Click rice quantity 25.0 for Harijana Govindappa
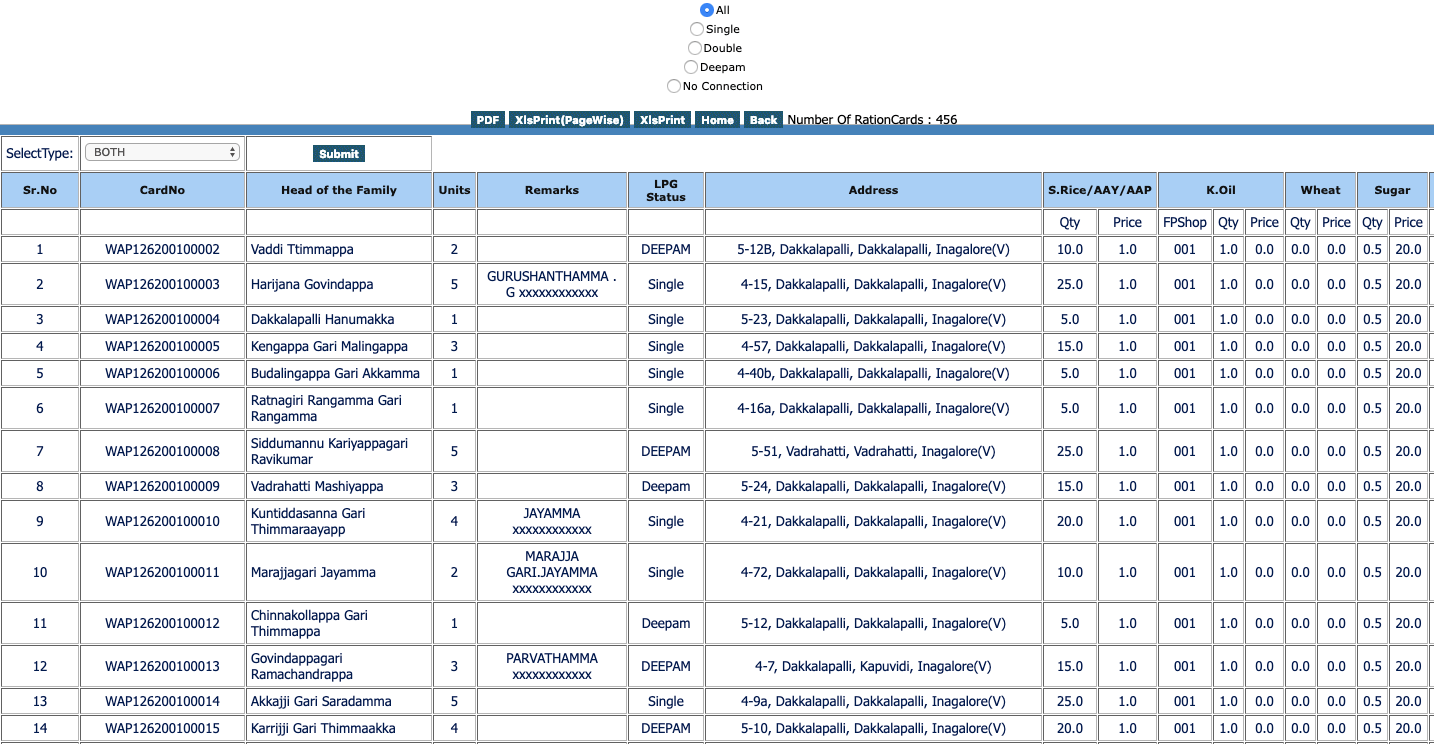 1070,284
